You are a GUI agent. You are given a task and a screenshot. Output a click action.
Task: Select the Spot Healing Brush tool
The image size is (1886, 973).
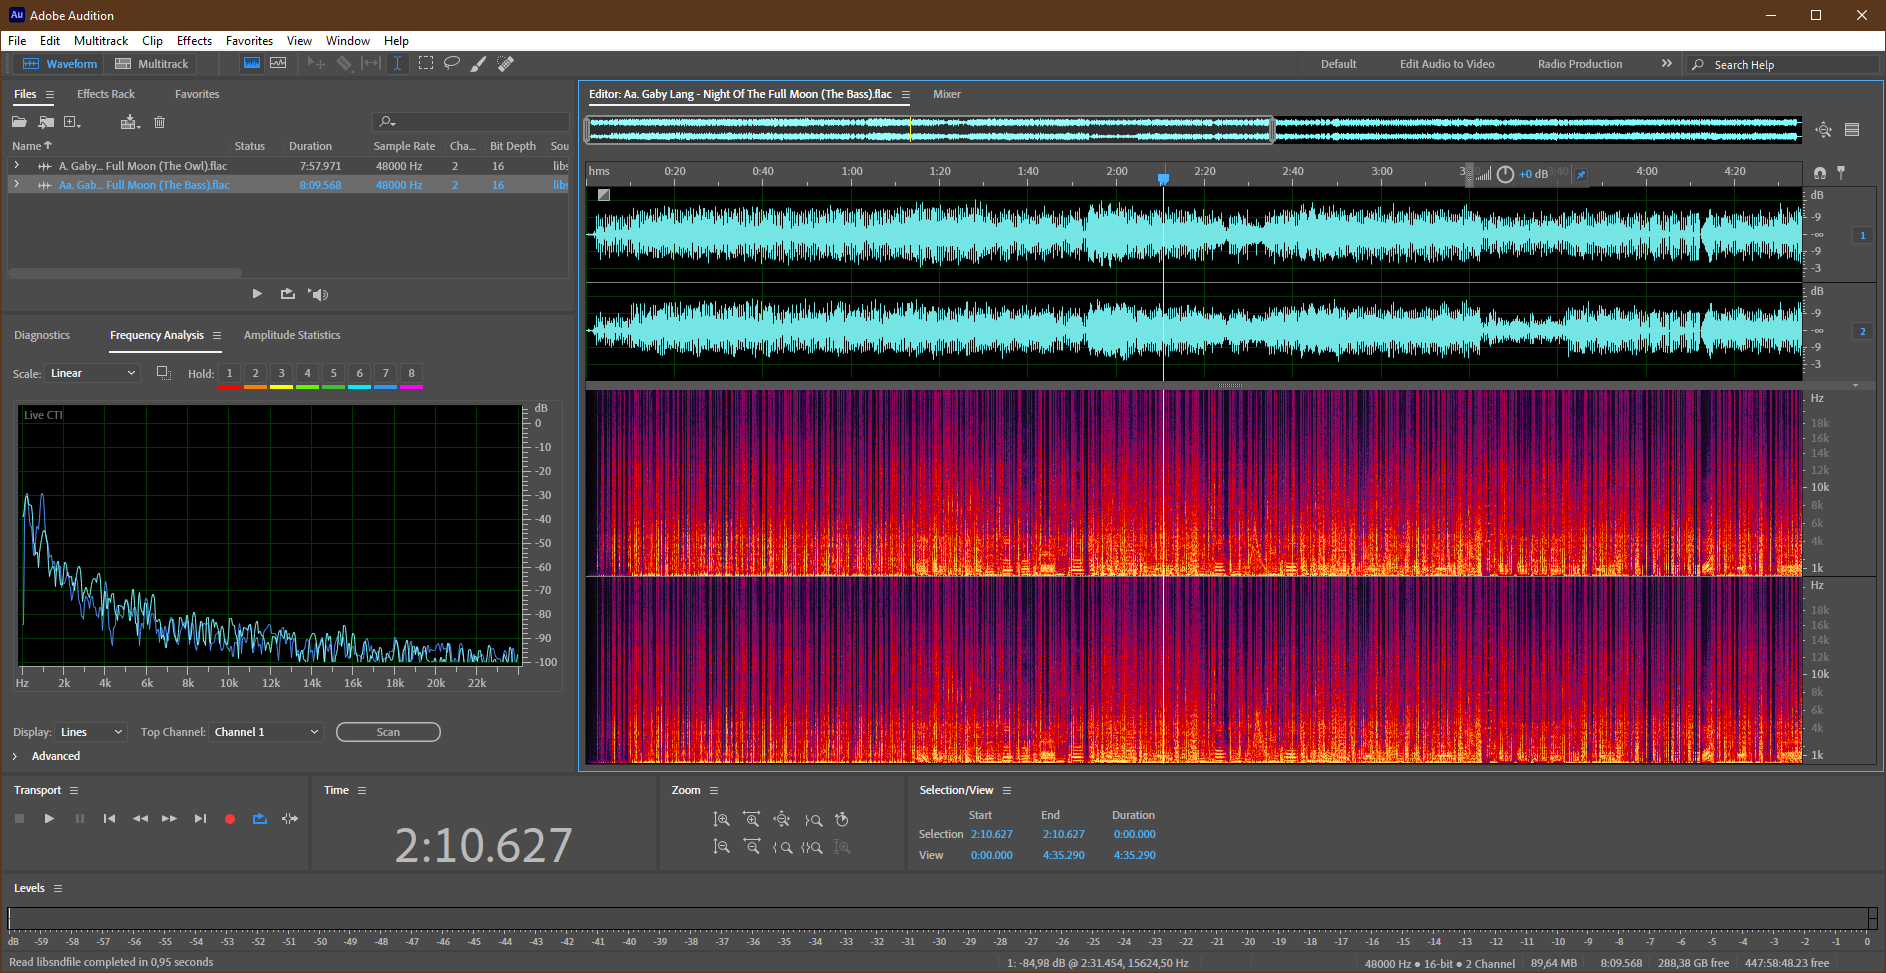(506, 63)
